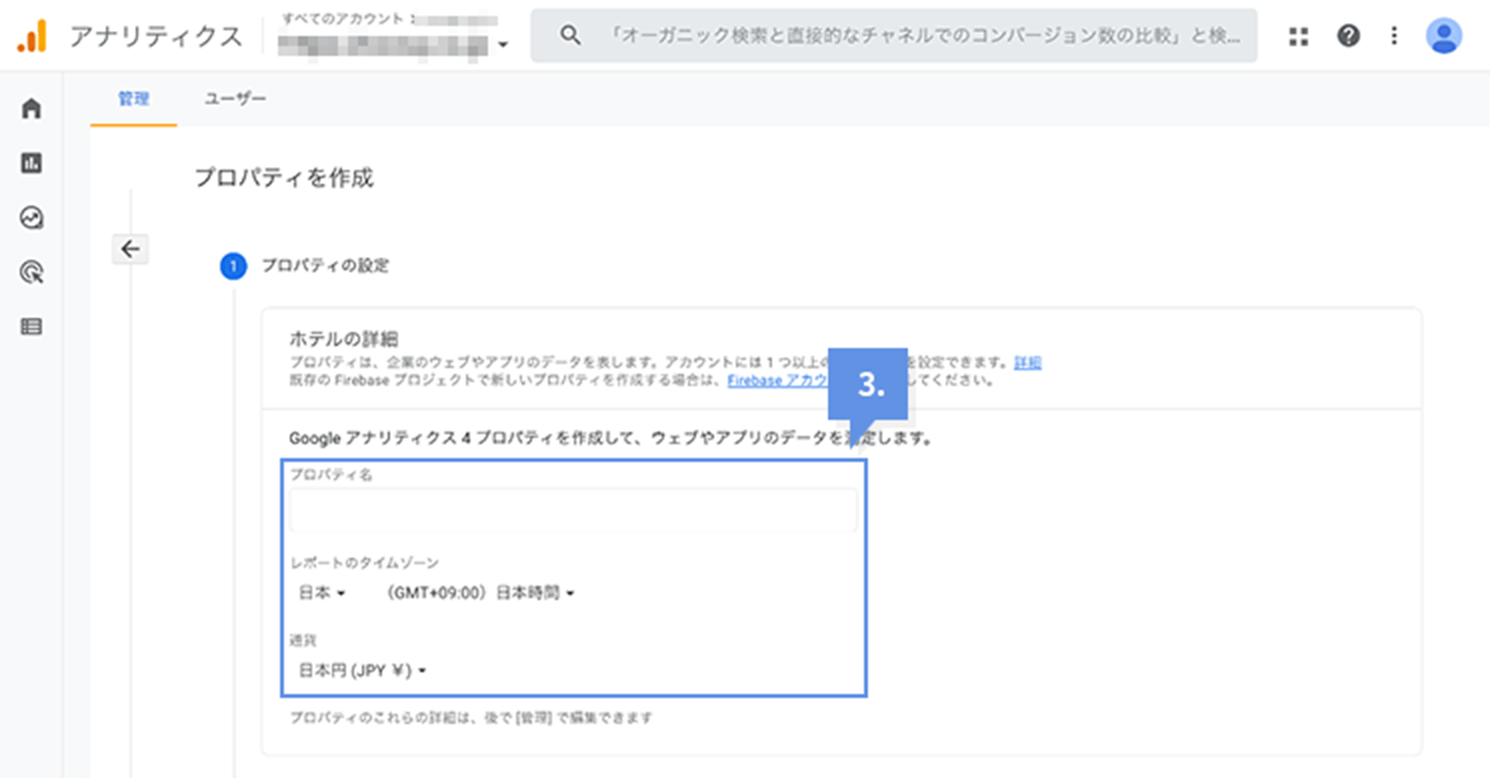Open the three-dot more options menu

point(1394,36)
